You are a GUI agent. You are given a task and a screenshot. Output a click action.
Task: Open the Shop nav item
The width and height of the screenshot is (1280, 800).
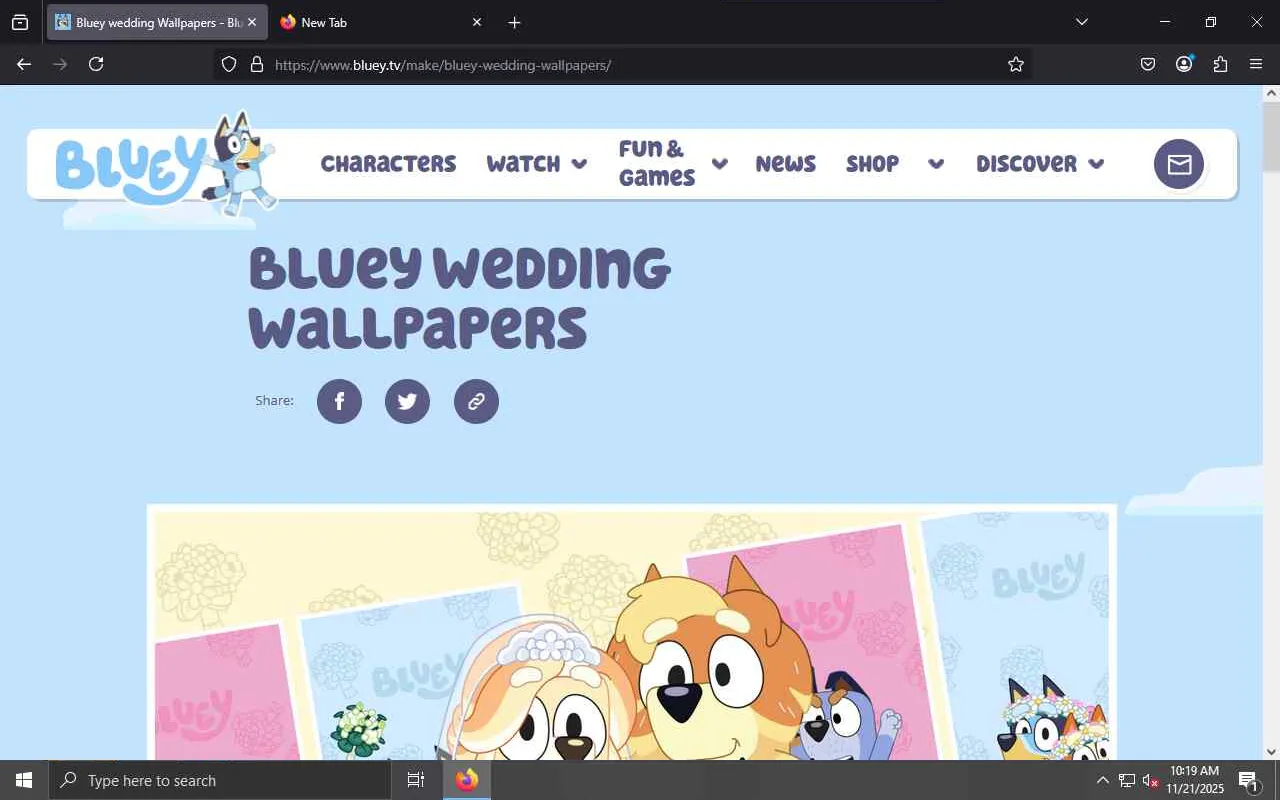(872, 164)
